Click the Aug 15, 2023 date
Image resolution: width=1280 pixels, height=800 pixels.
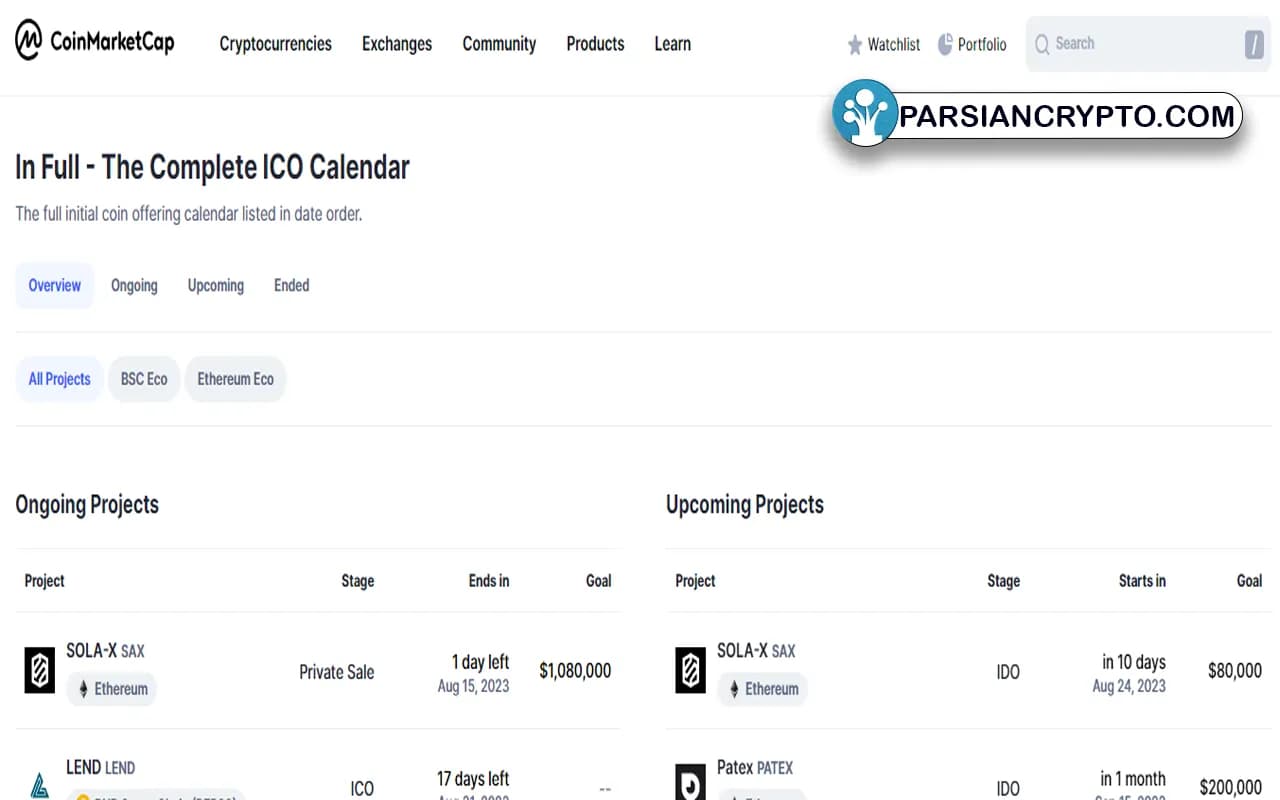474,686
